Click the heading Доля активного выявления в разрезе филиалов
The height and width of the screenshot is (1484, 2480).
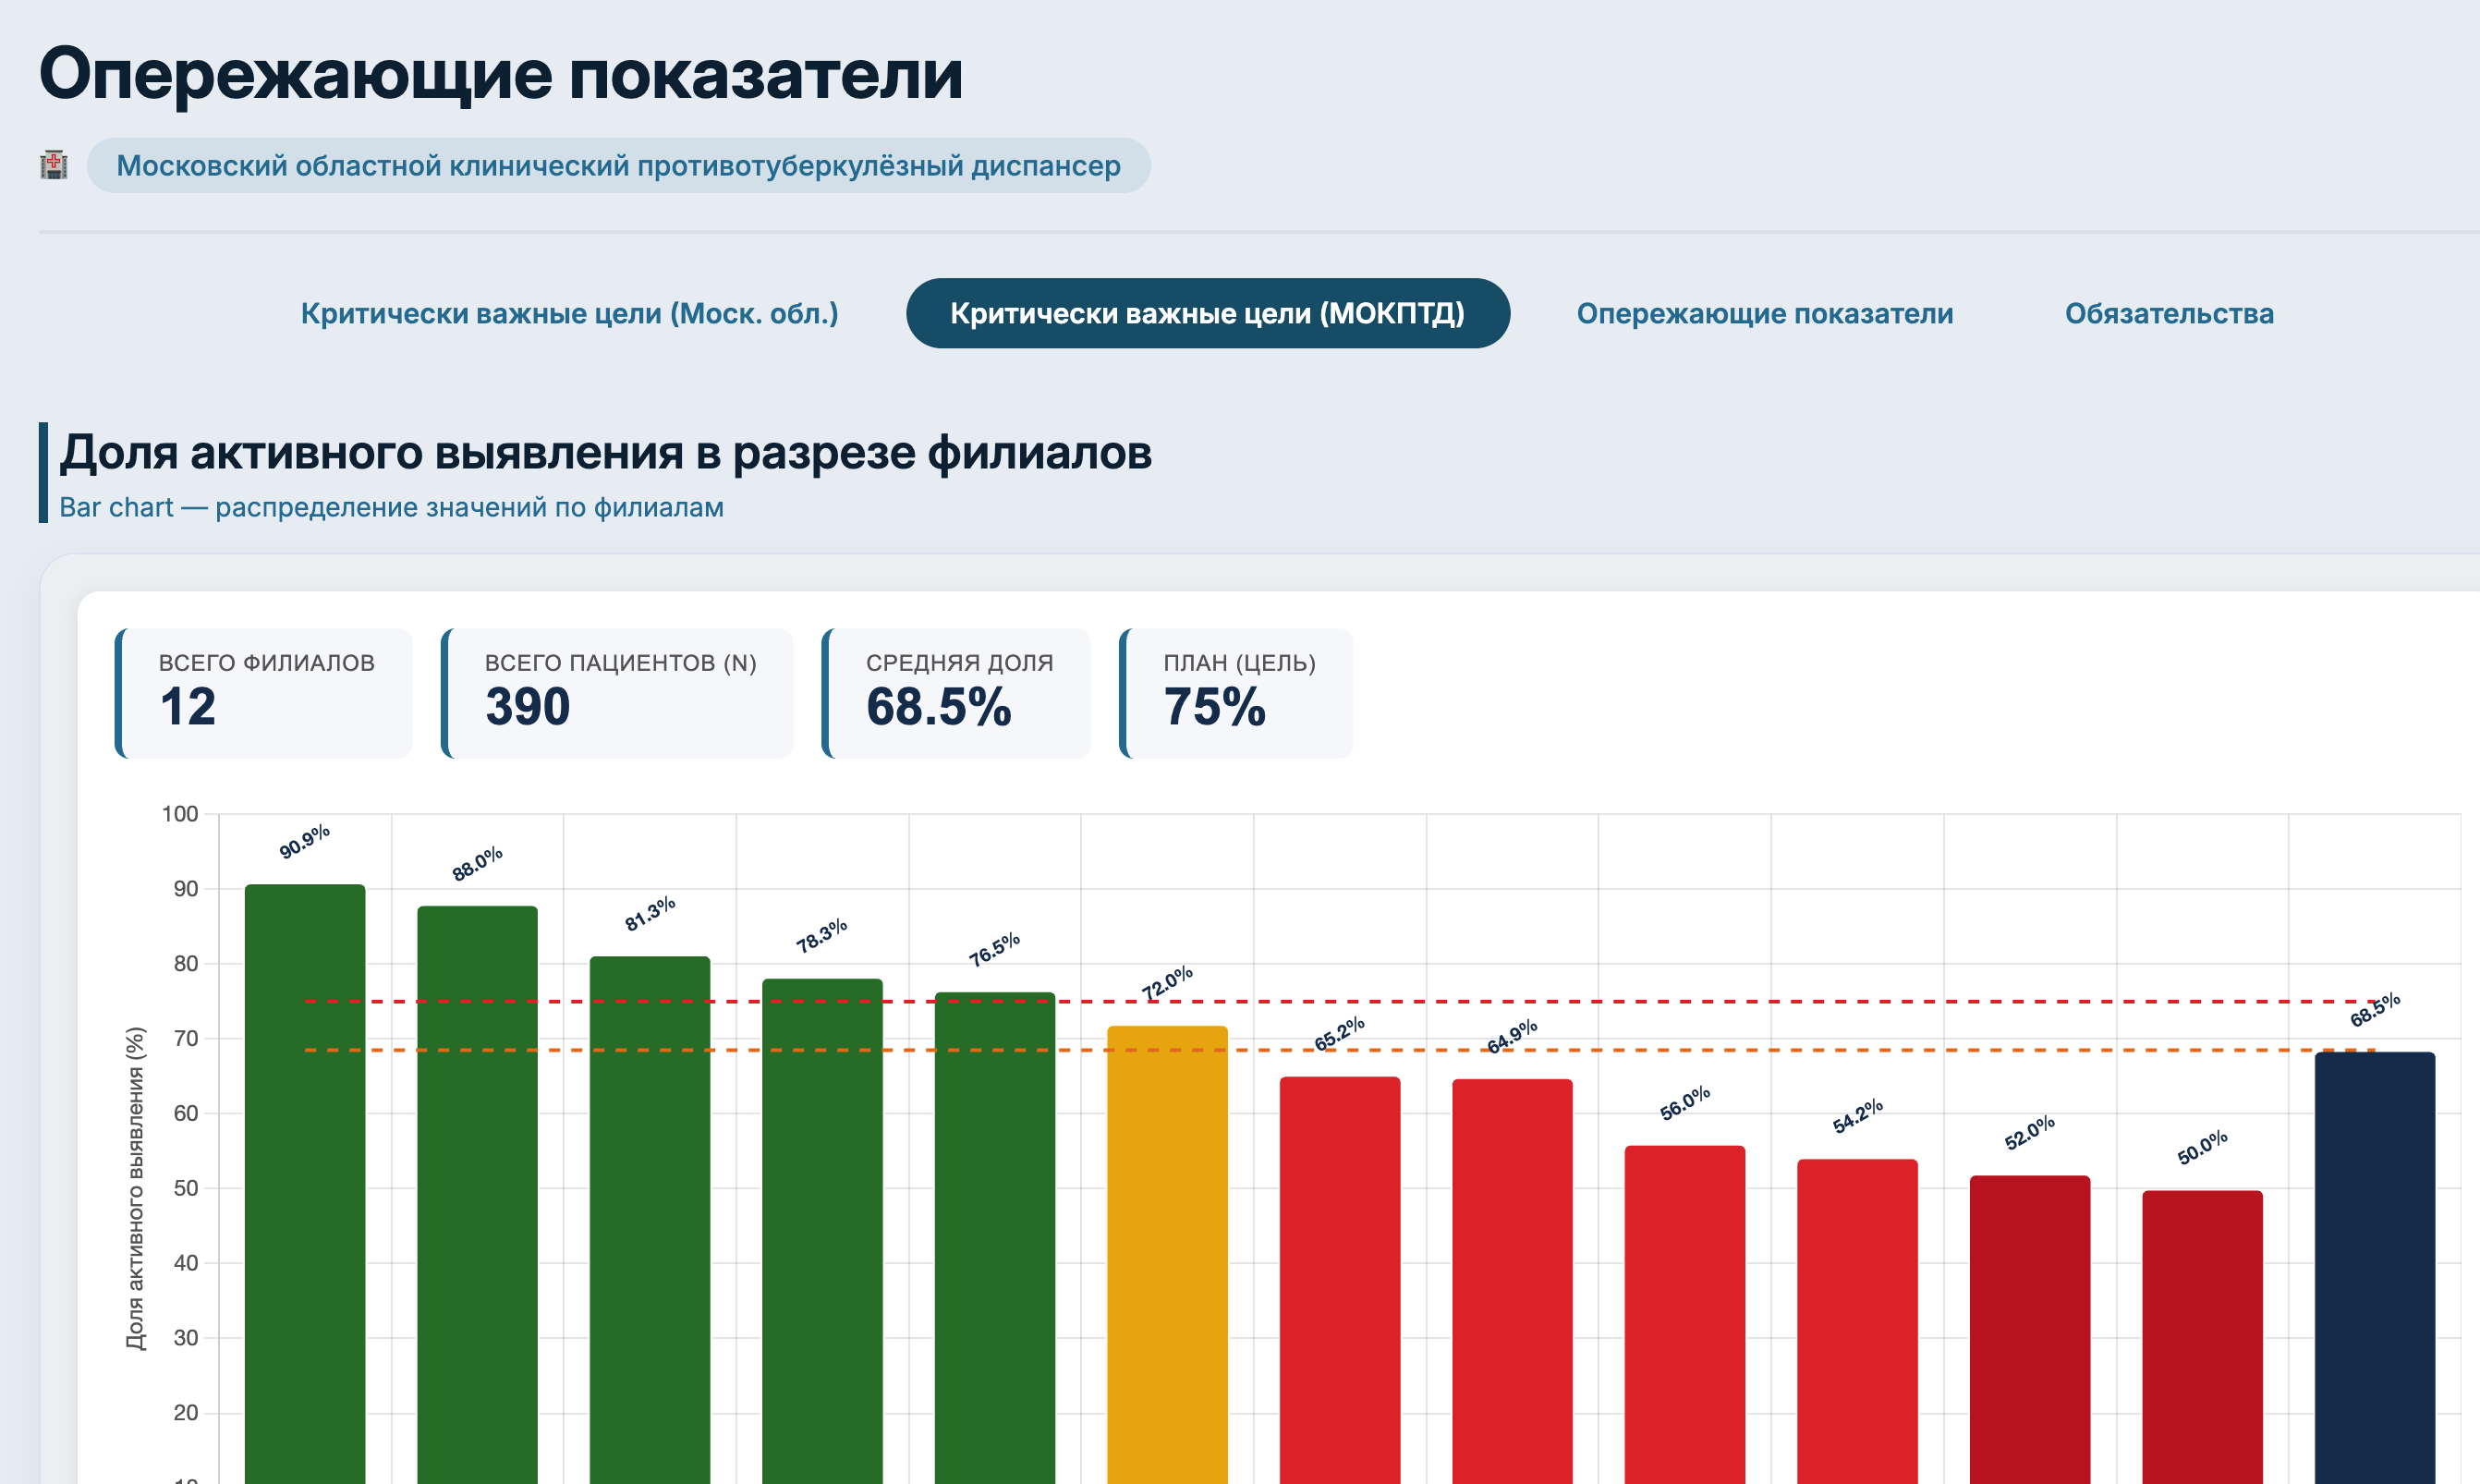pyautogui.click(x=606, y=452)
